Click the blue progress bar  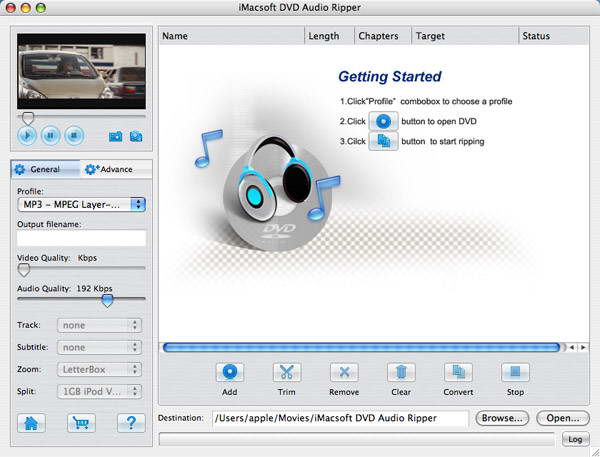click(361, 348)
